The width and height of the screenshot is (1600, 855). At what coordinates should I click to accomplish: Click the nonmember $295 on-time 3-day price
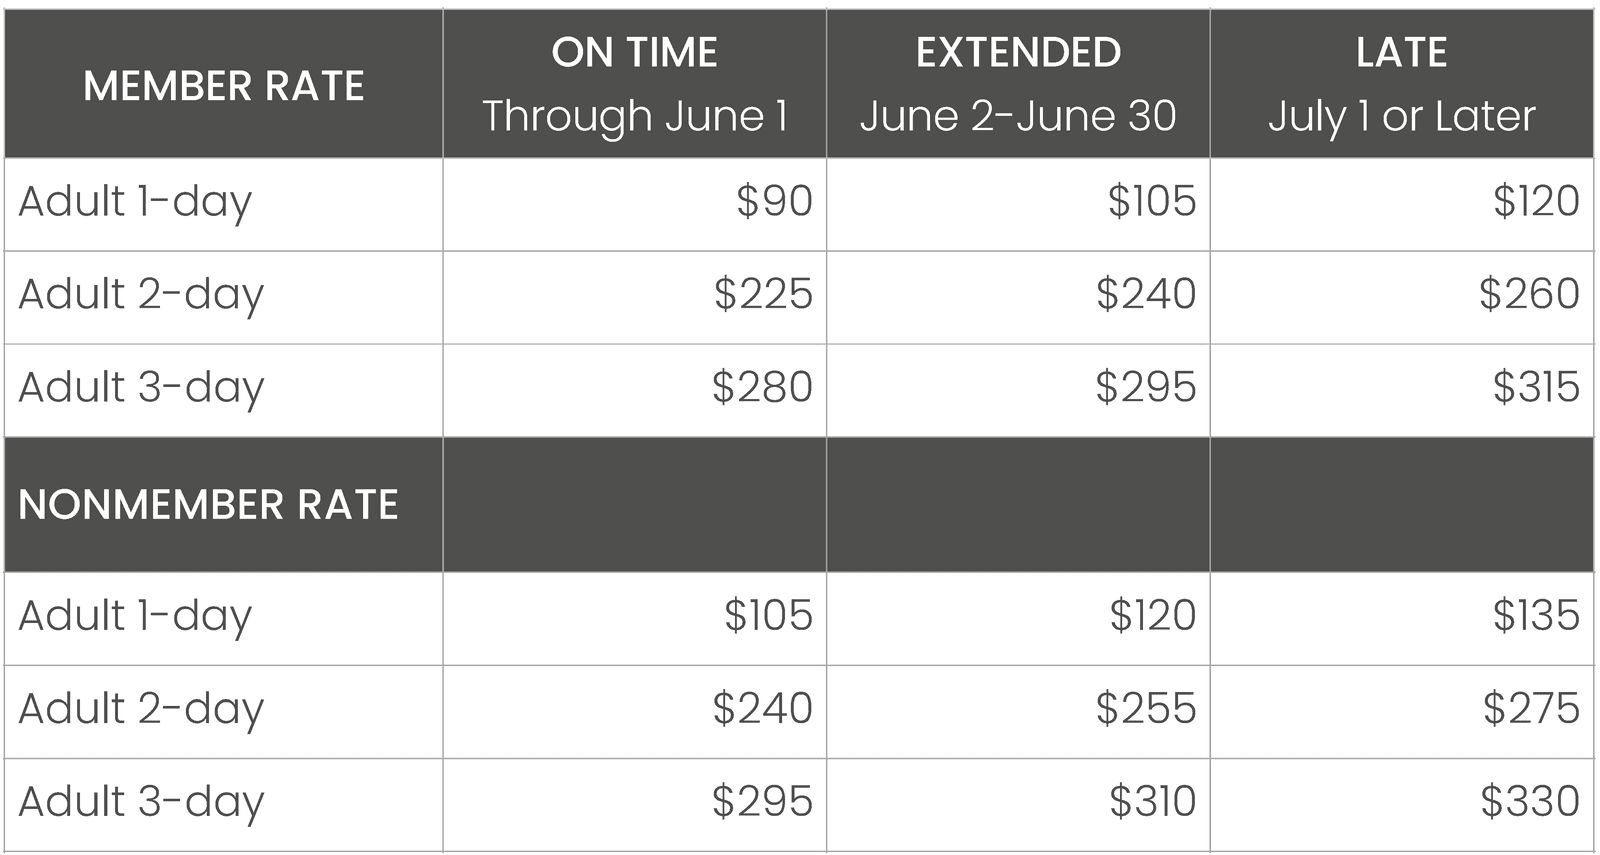click(x=762, y=801)
